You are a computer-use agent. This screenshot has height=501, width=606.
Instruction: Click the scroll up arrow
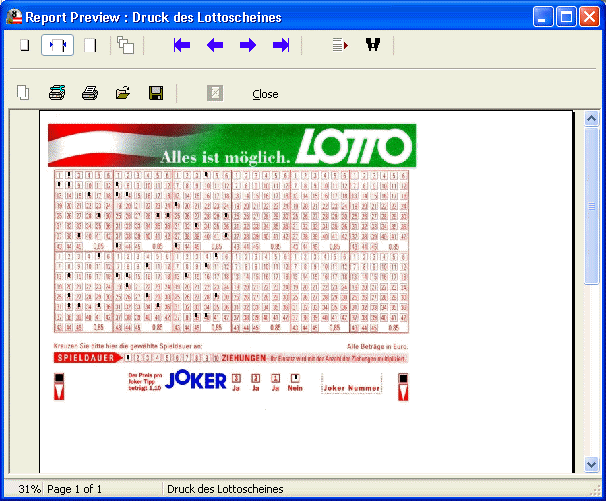pos(591,119)
